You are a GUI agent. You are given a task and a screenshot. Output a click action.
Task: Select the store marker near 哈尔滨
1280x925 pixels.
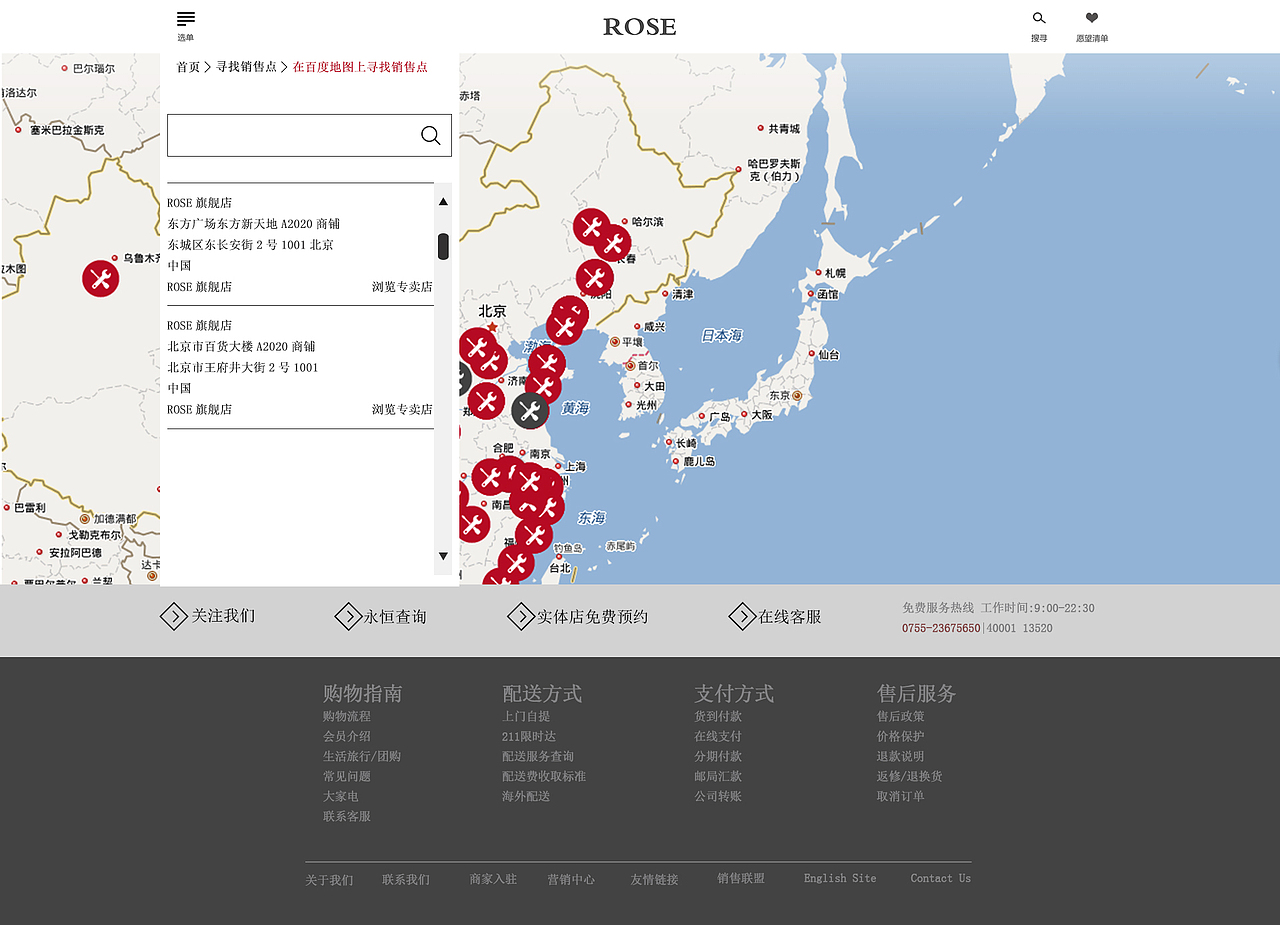[590, 225]
